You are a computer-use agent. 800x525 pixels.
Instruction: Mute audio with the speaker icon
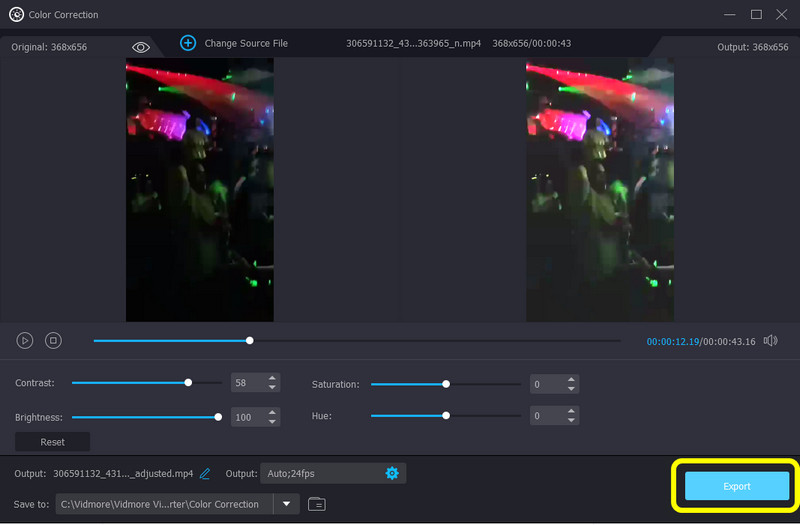pos(770,340)
